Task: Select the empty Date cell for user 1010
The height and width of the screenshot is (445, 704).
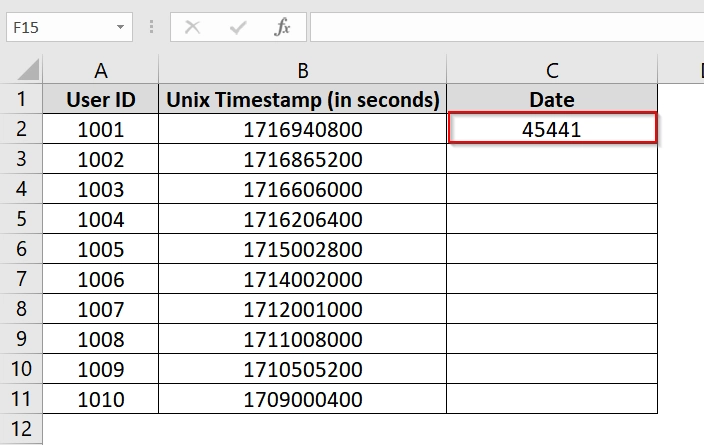Action: click(552, 399)
